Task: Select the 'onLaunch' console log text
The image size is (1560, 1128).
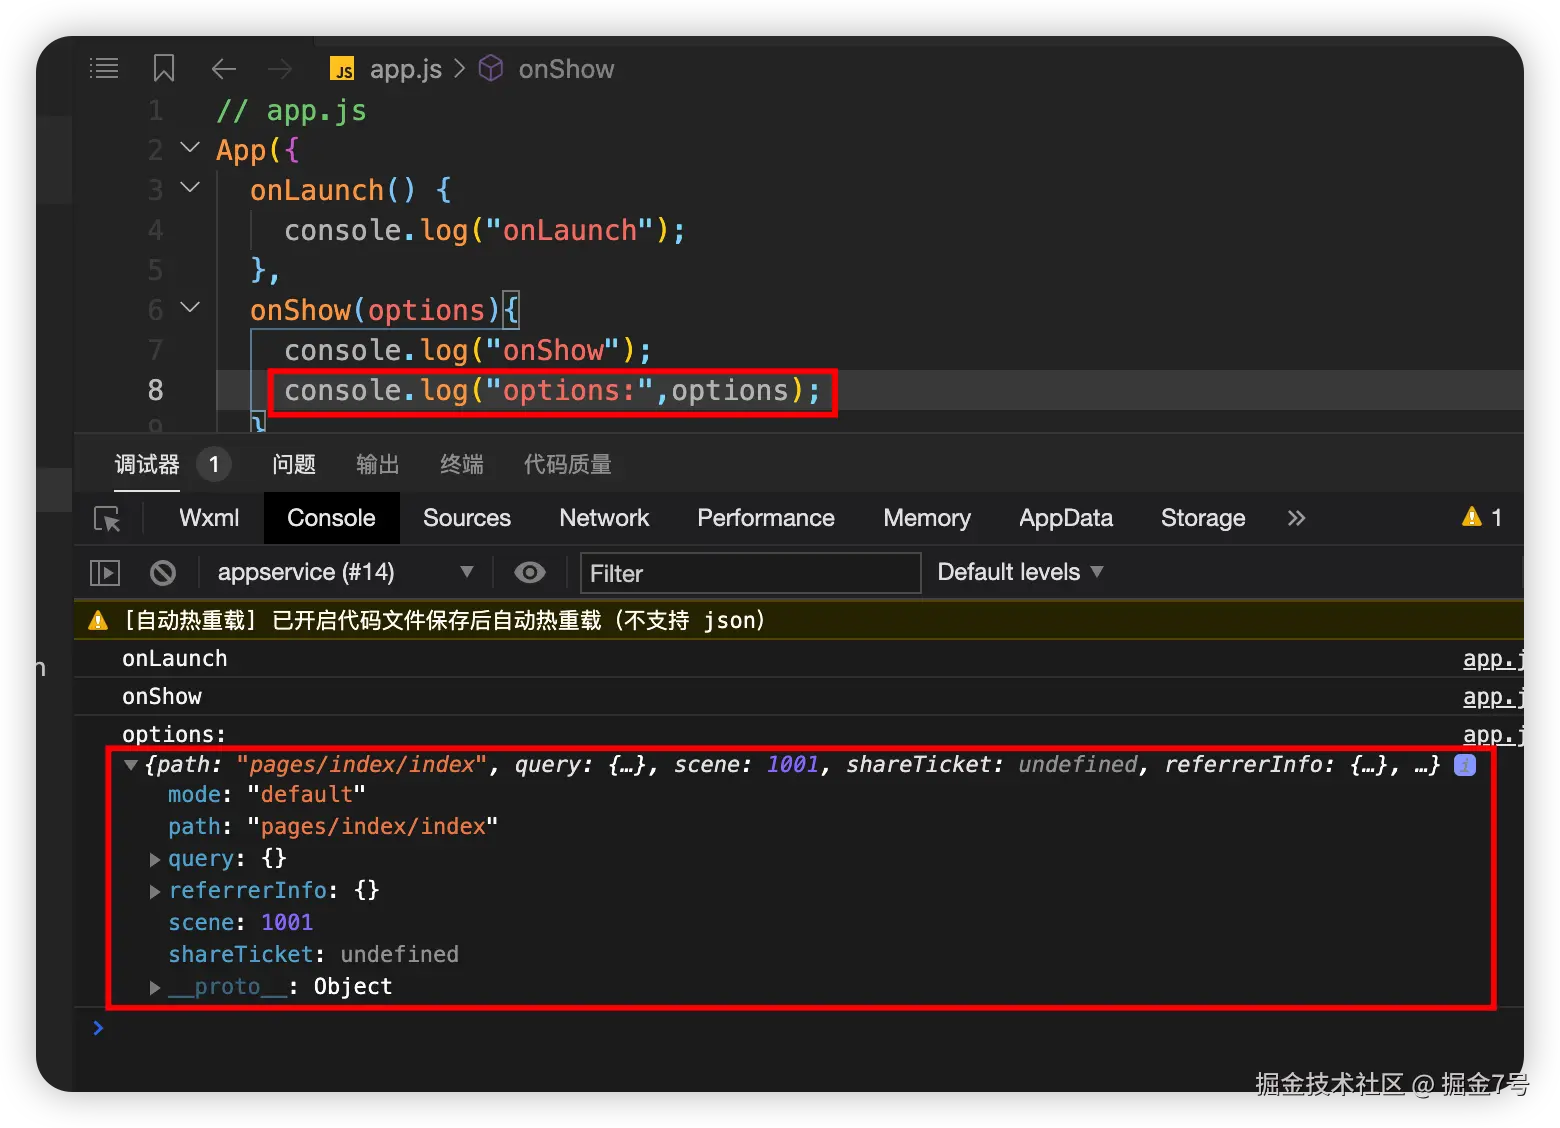Action: [x=175, y=659]
